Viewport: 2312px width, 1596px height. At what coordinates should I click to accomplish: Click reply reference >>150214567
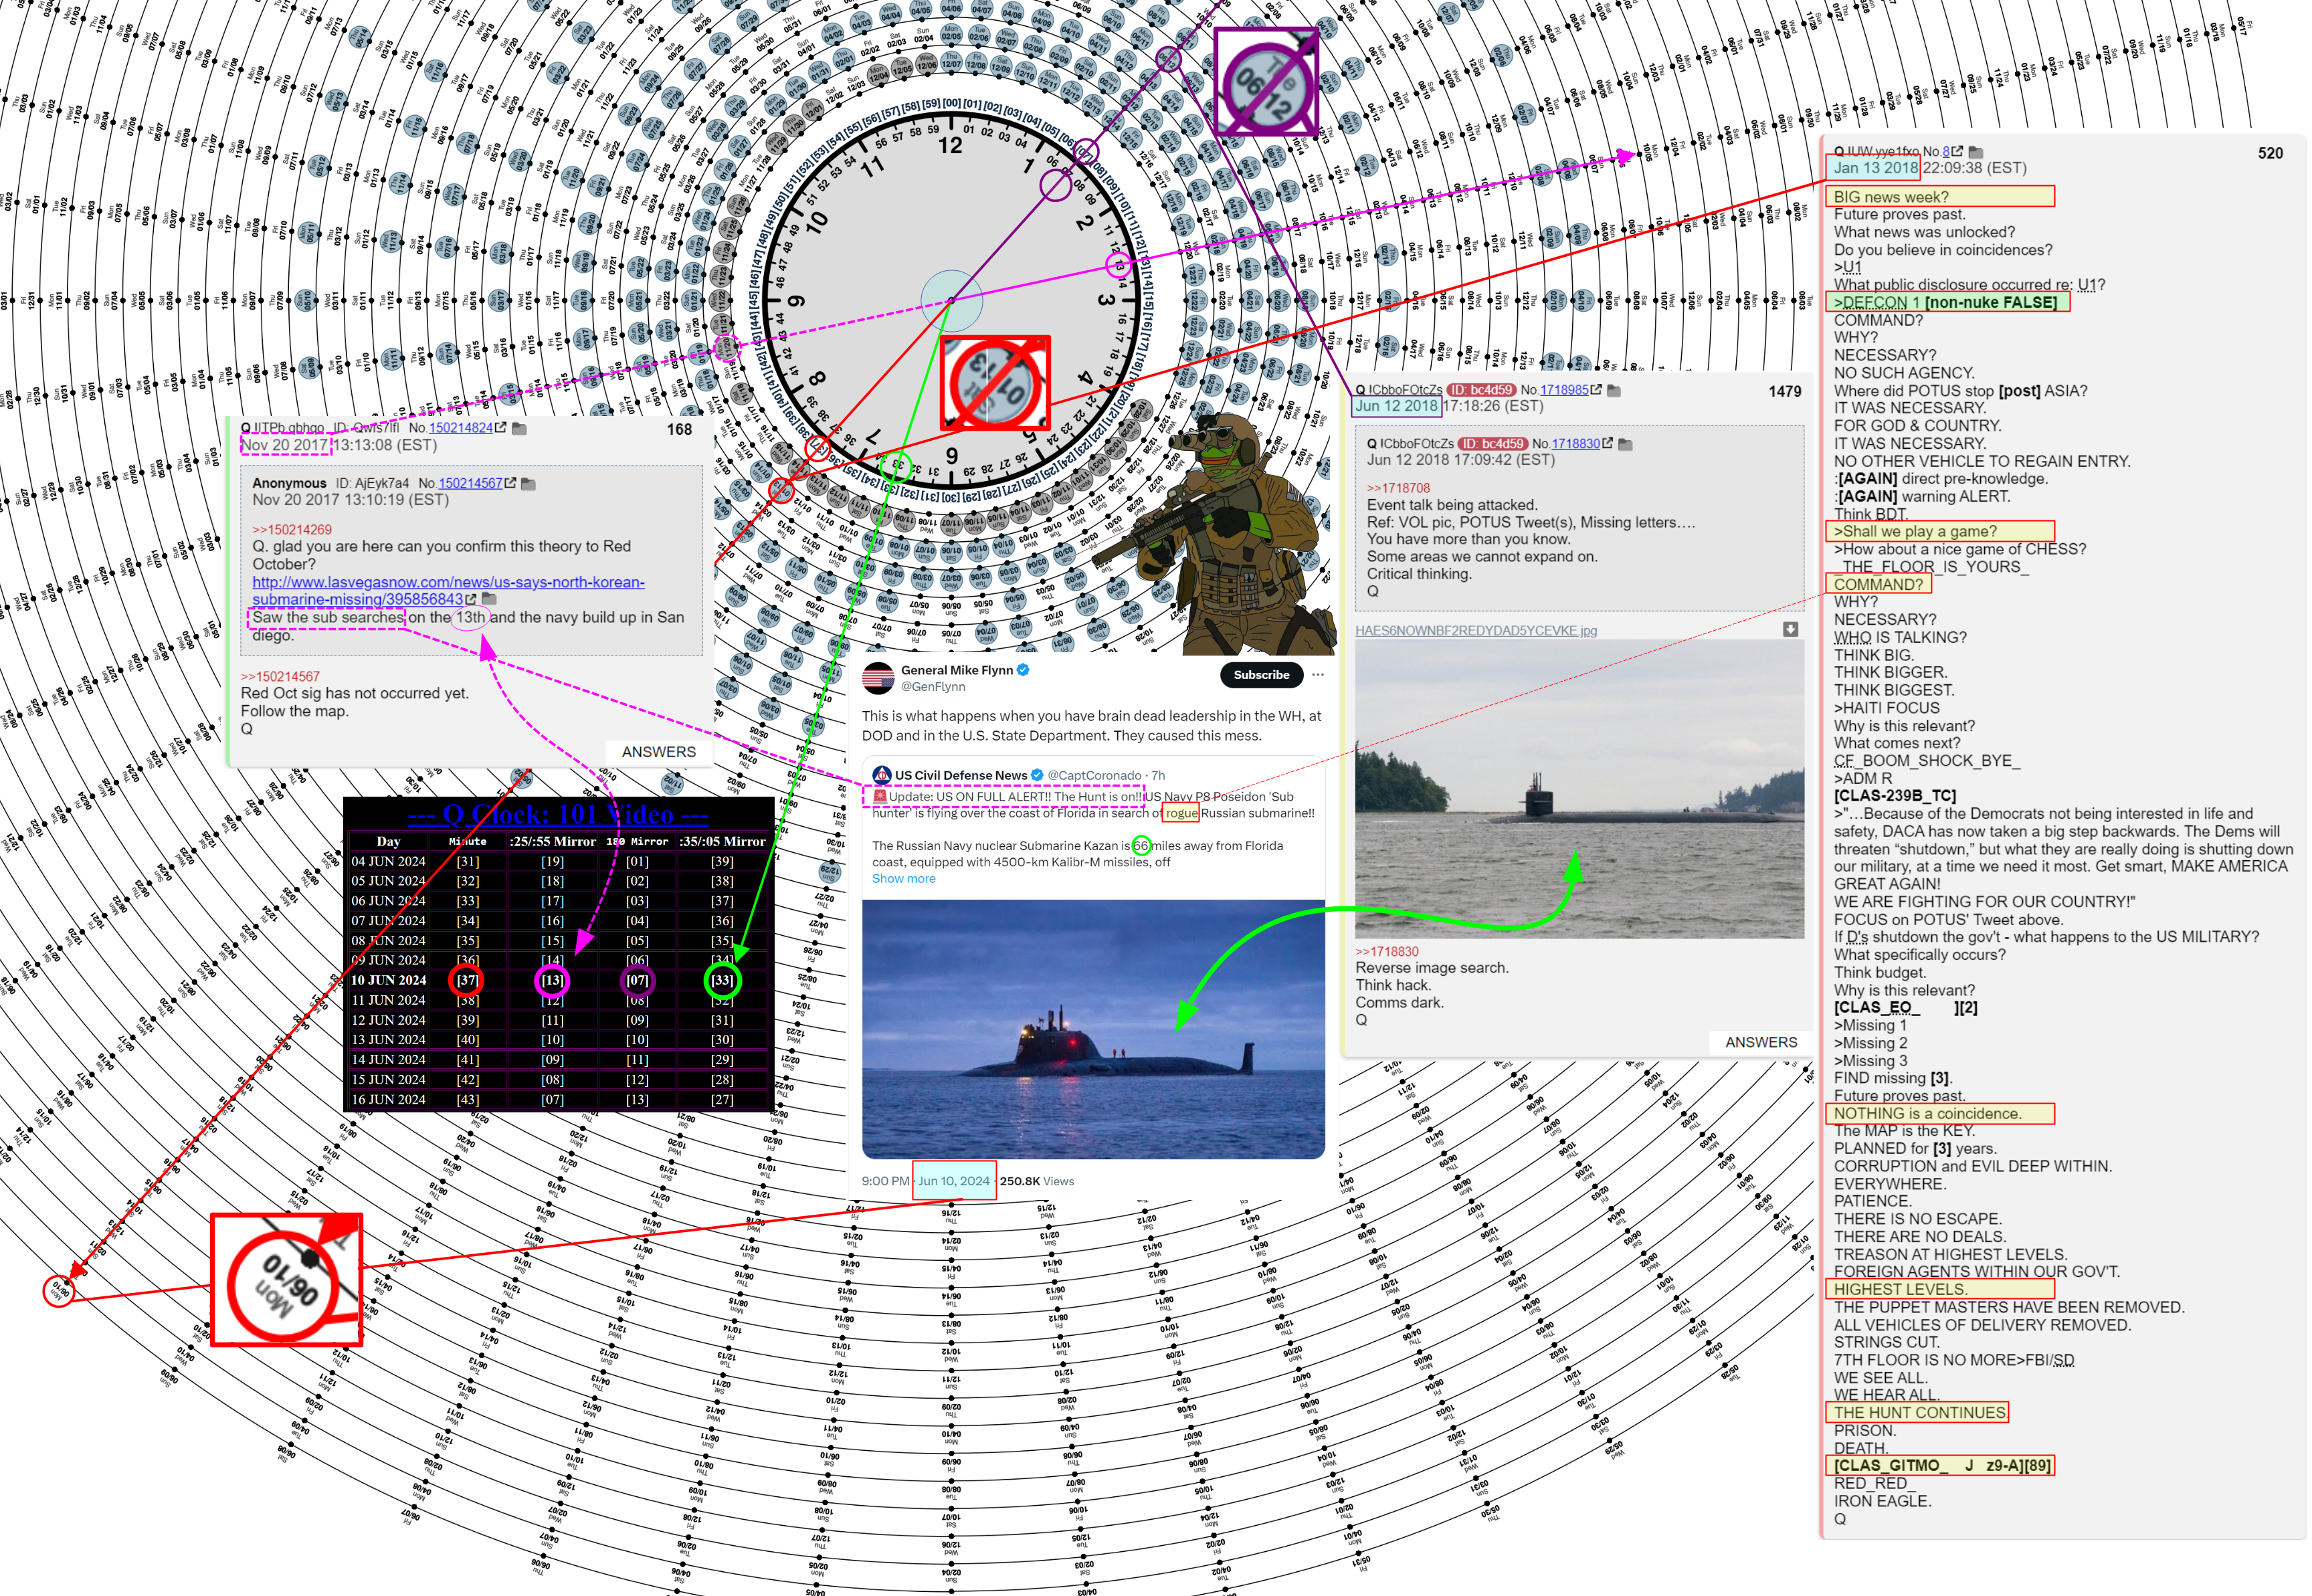pyautogui.click(x=280, y=677)
